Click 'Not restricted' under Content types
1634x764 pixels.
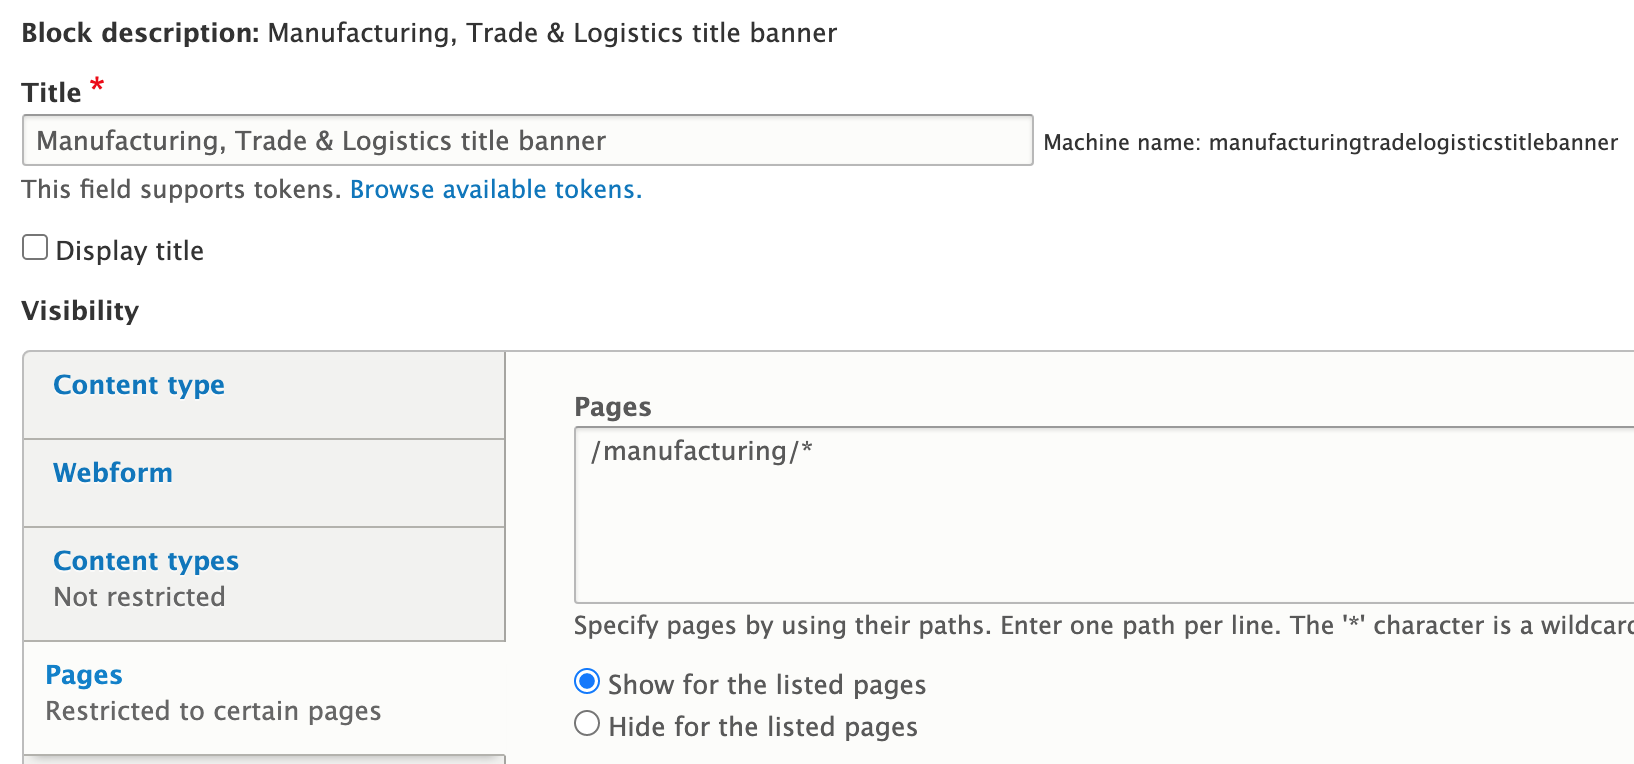tap(140, 597)
